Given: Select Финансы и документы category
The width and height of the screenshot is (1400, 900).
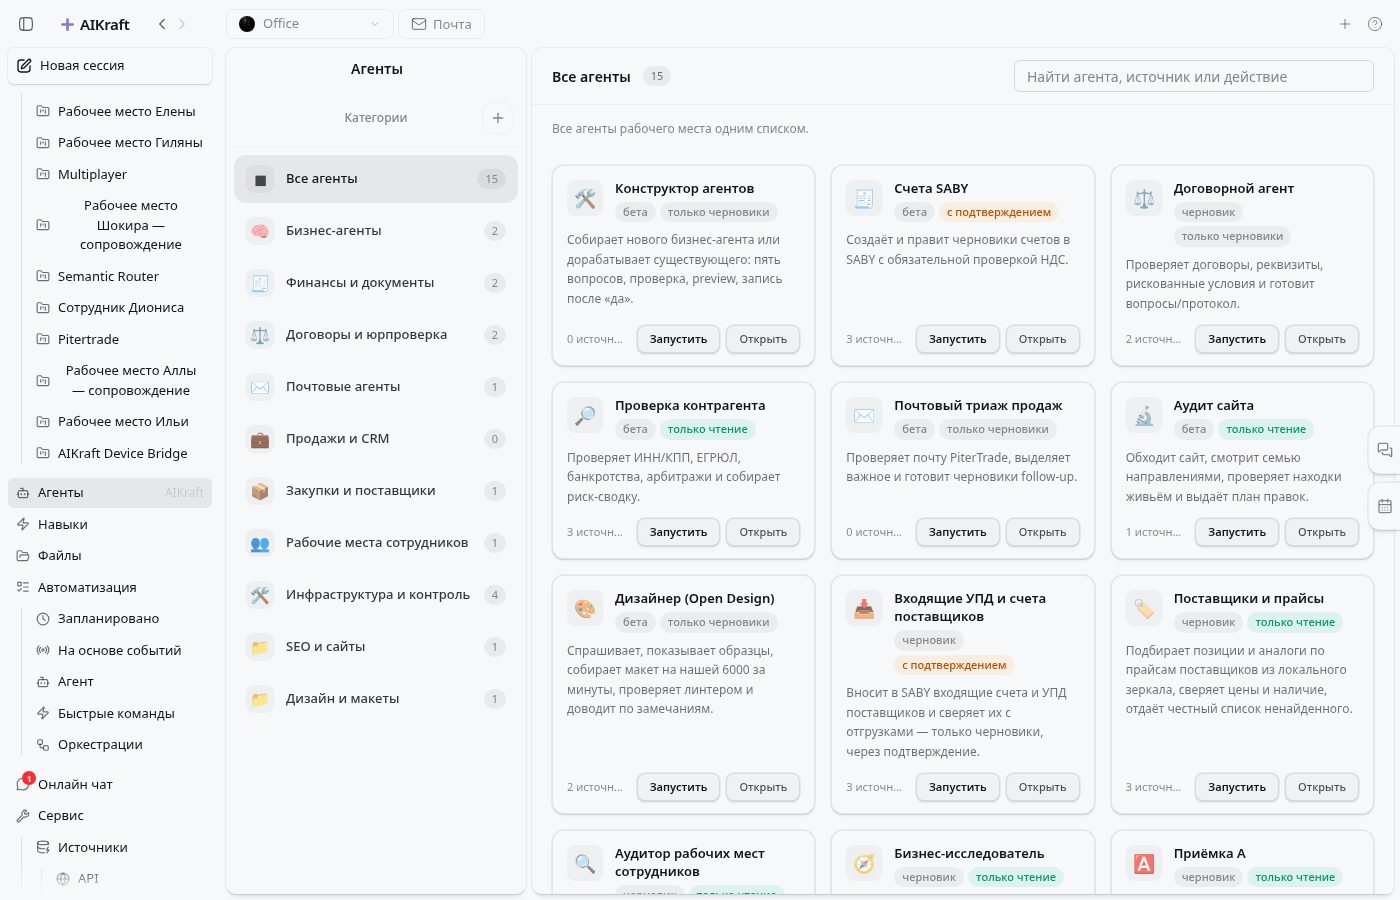Looking at the screenshot, I should coord(376,283).
